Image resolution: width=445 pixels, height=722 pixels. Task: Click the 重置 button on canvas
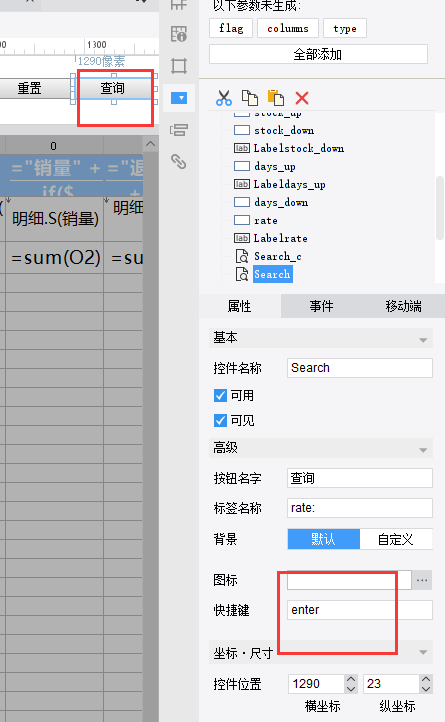(x=35, y=88)
